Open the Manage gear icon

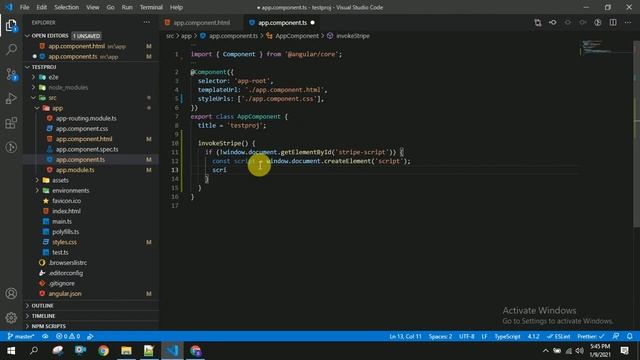click(11, 317)
